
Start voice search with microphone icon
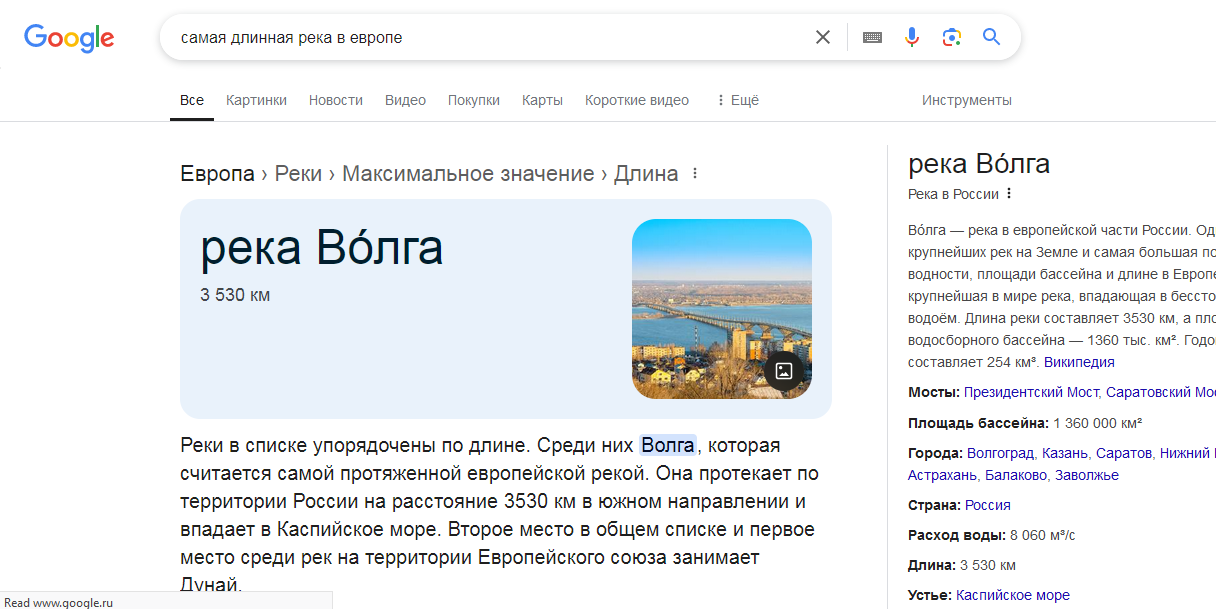click(911, 37)
